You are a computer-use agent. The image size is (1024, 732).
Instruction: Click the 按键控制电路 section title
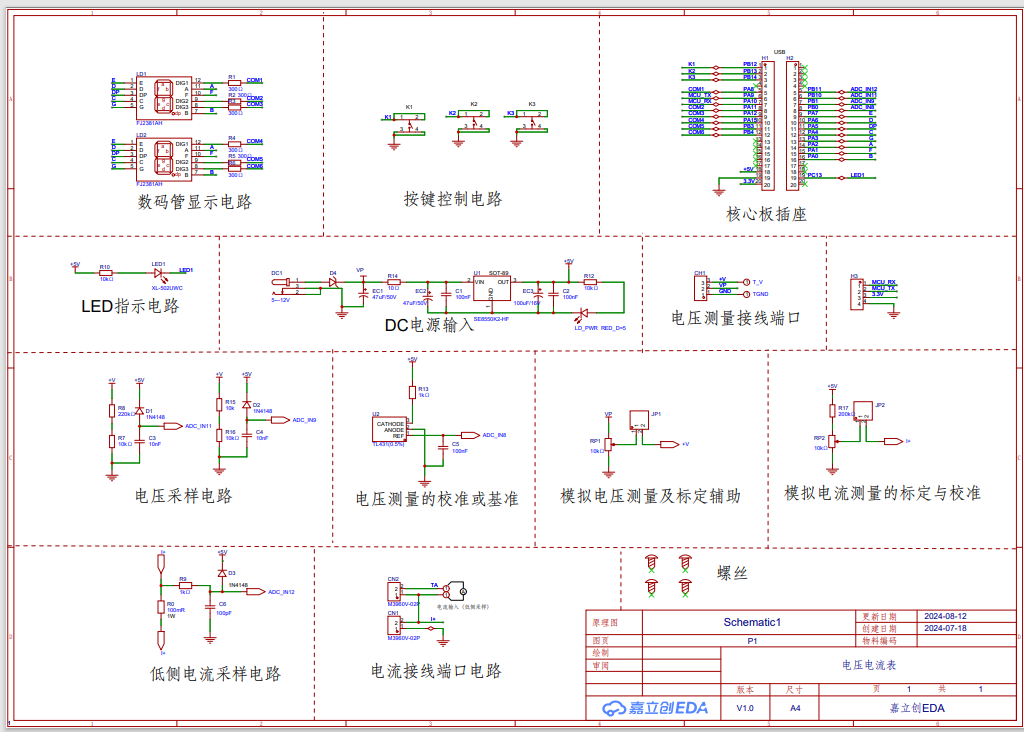[453, 199]
